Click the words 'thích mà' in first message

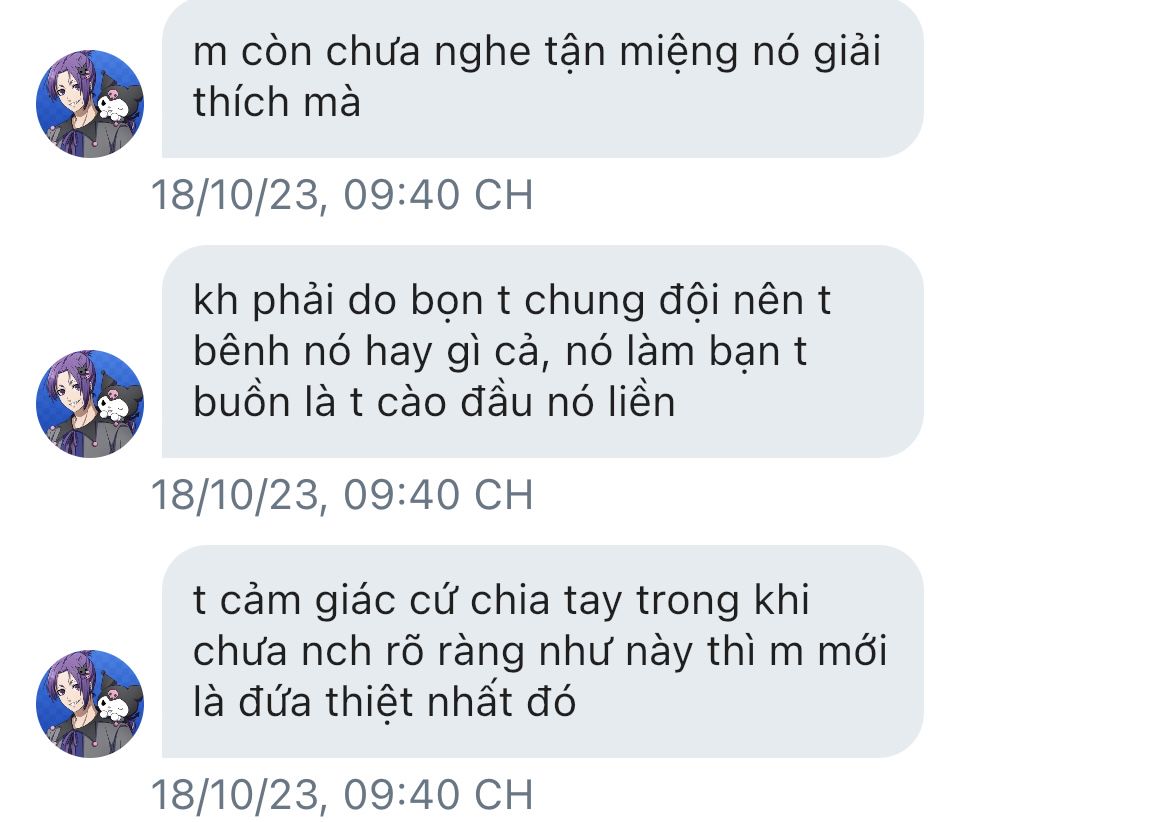click(277, 102)
